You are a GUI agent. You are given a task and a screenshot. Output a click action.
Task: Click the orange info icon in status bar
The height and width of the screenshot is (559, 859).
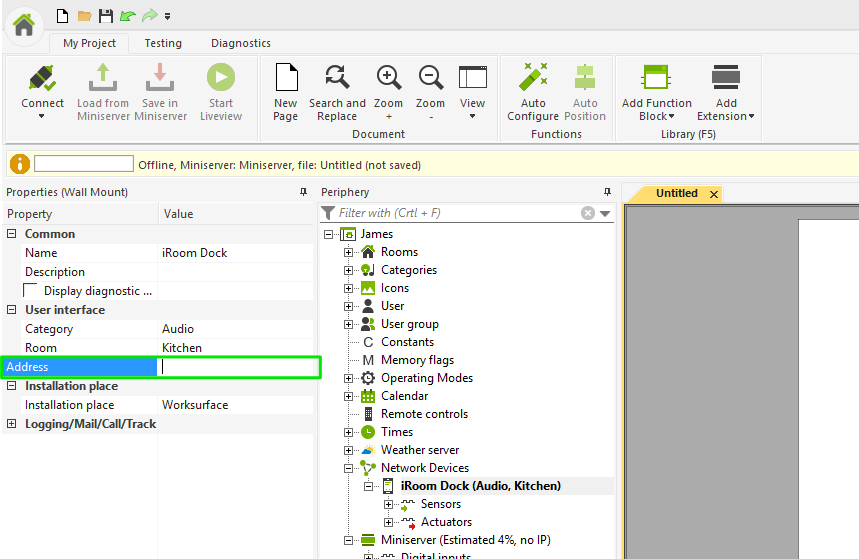[x=20, y=164]
